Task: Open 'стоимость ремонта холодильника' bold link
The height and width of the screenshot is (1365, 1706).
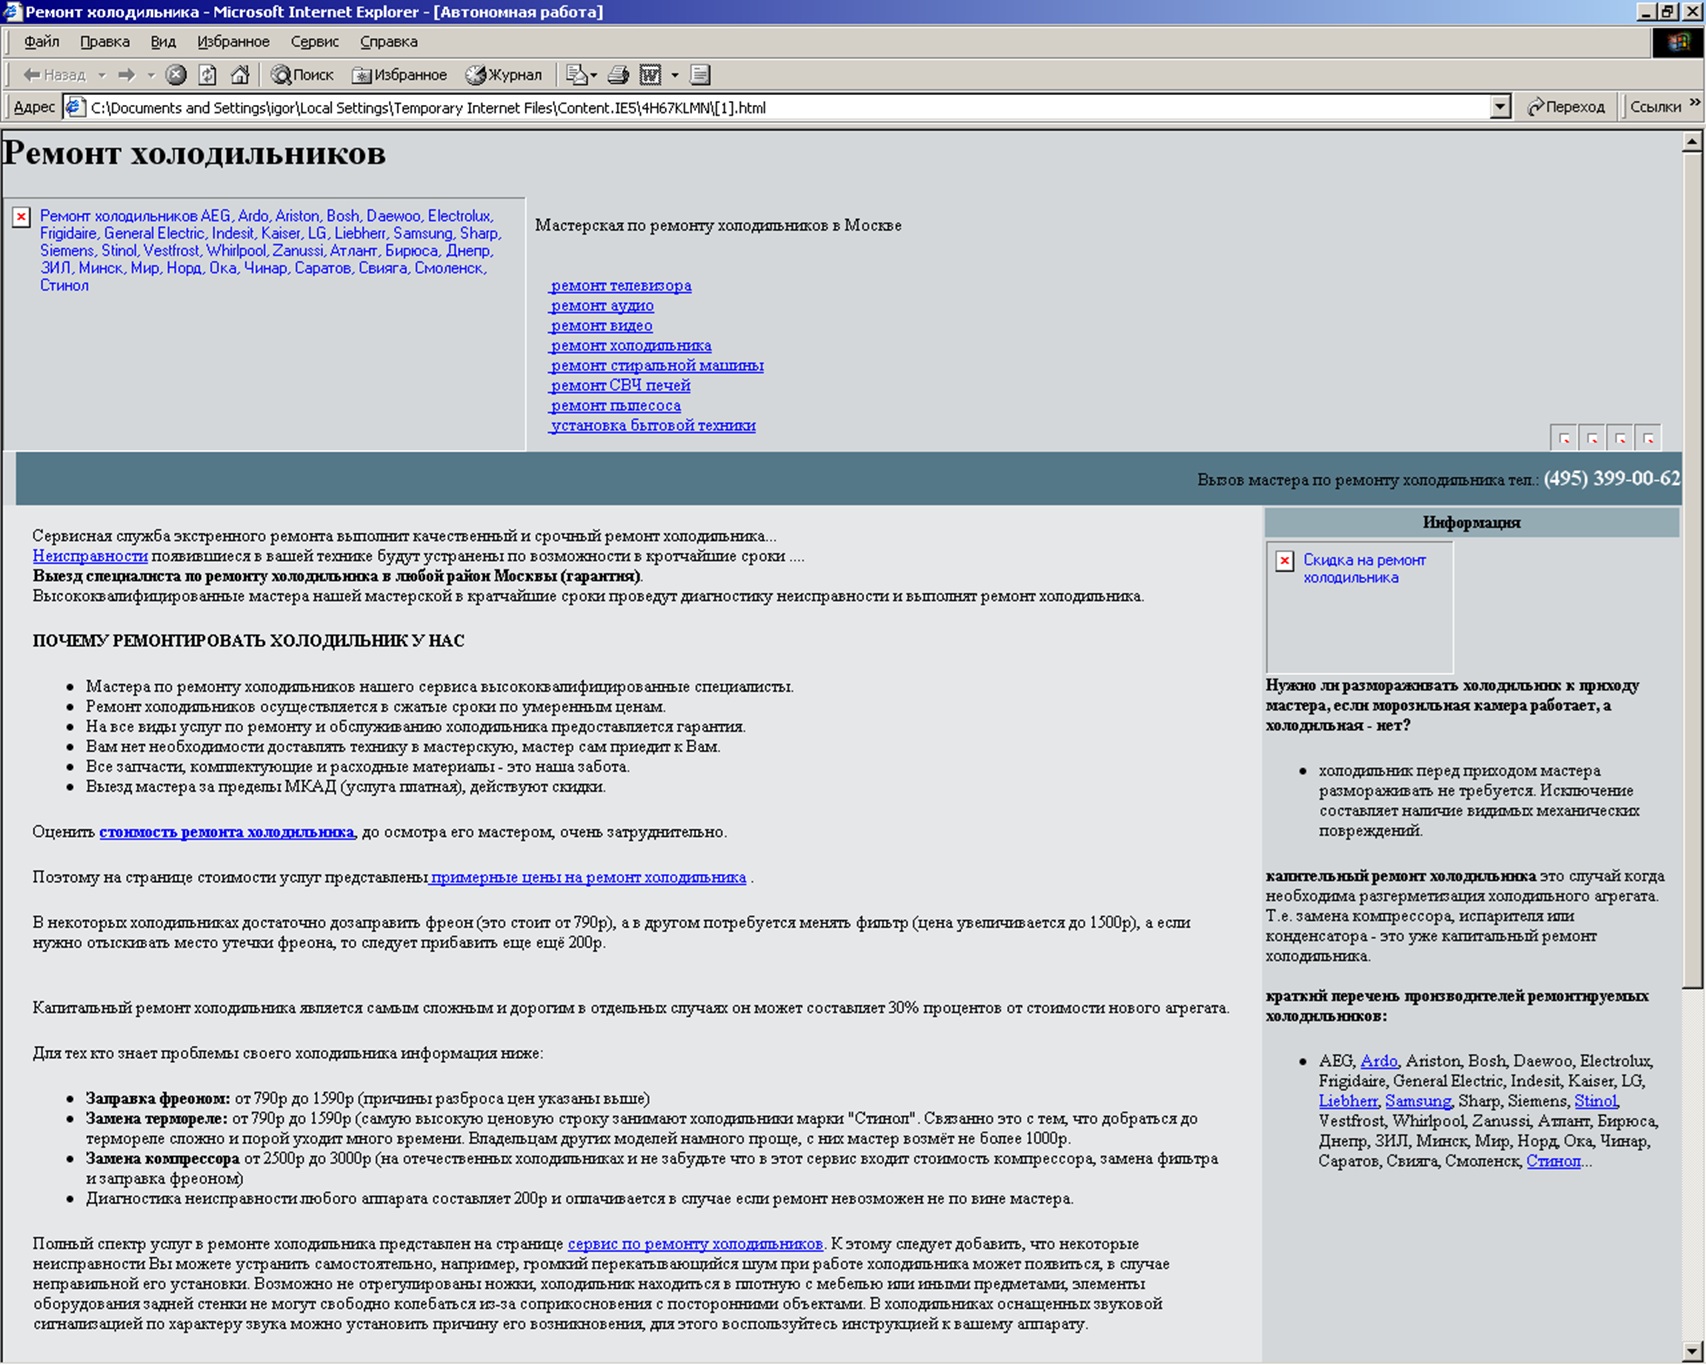Action: pyautogui.click(x=227, y=832)
